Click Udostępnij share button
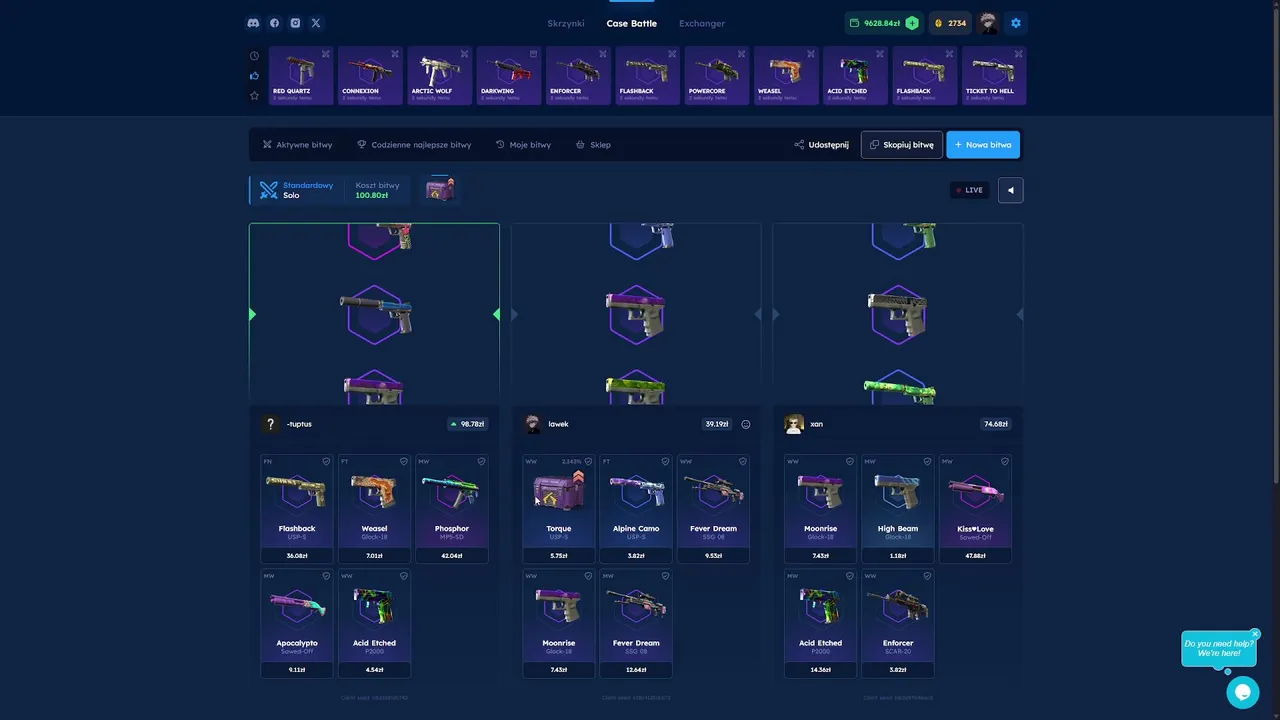 (x=821, y=145)
